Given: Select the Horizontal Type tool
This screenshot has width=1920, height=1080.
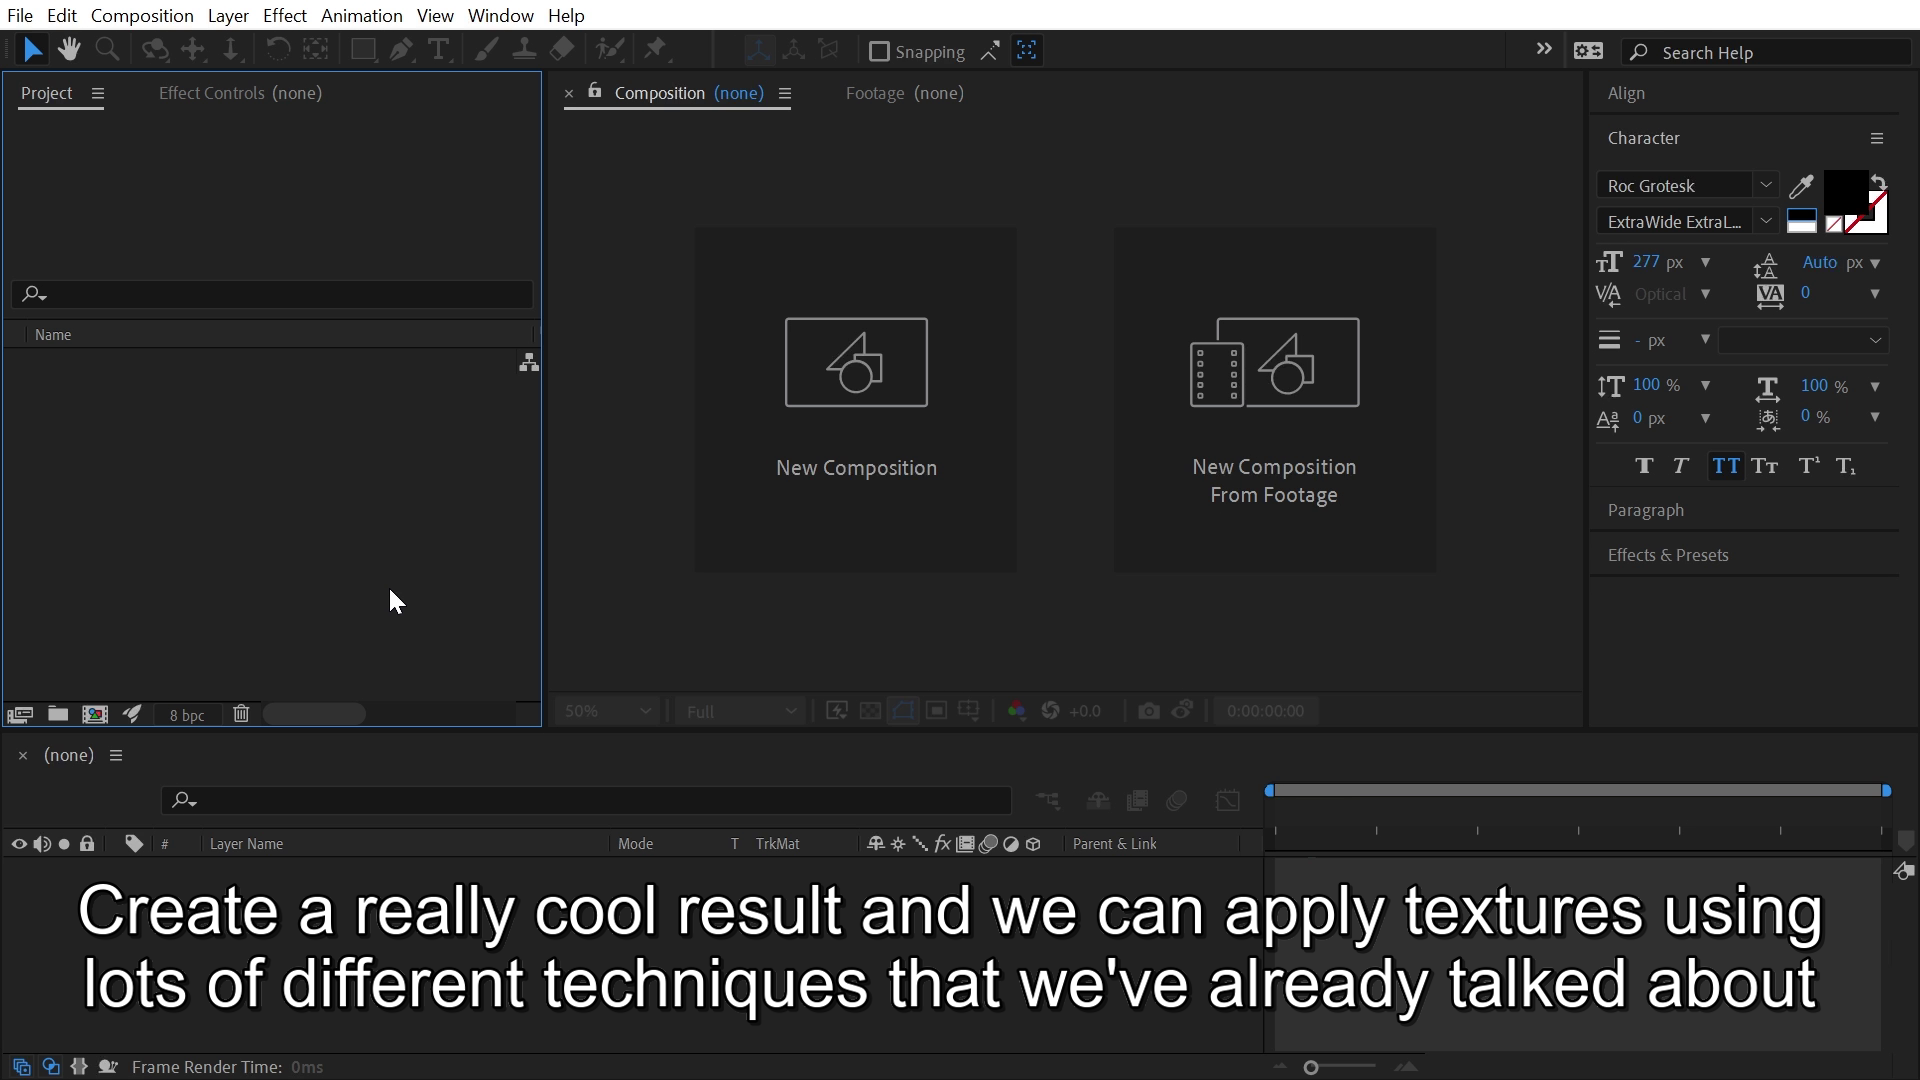Looking at the screenshot, I should pyautogui.click(x=438, y=50).
